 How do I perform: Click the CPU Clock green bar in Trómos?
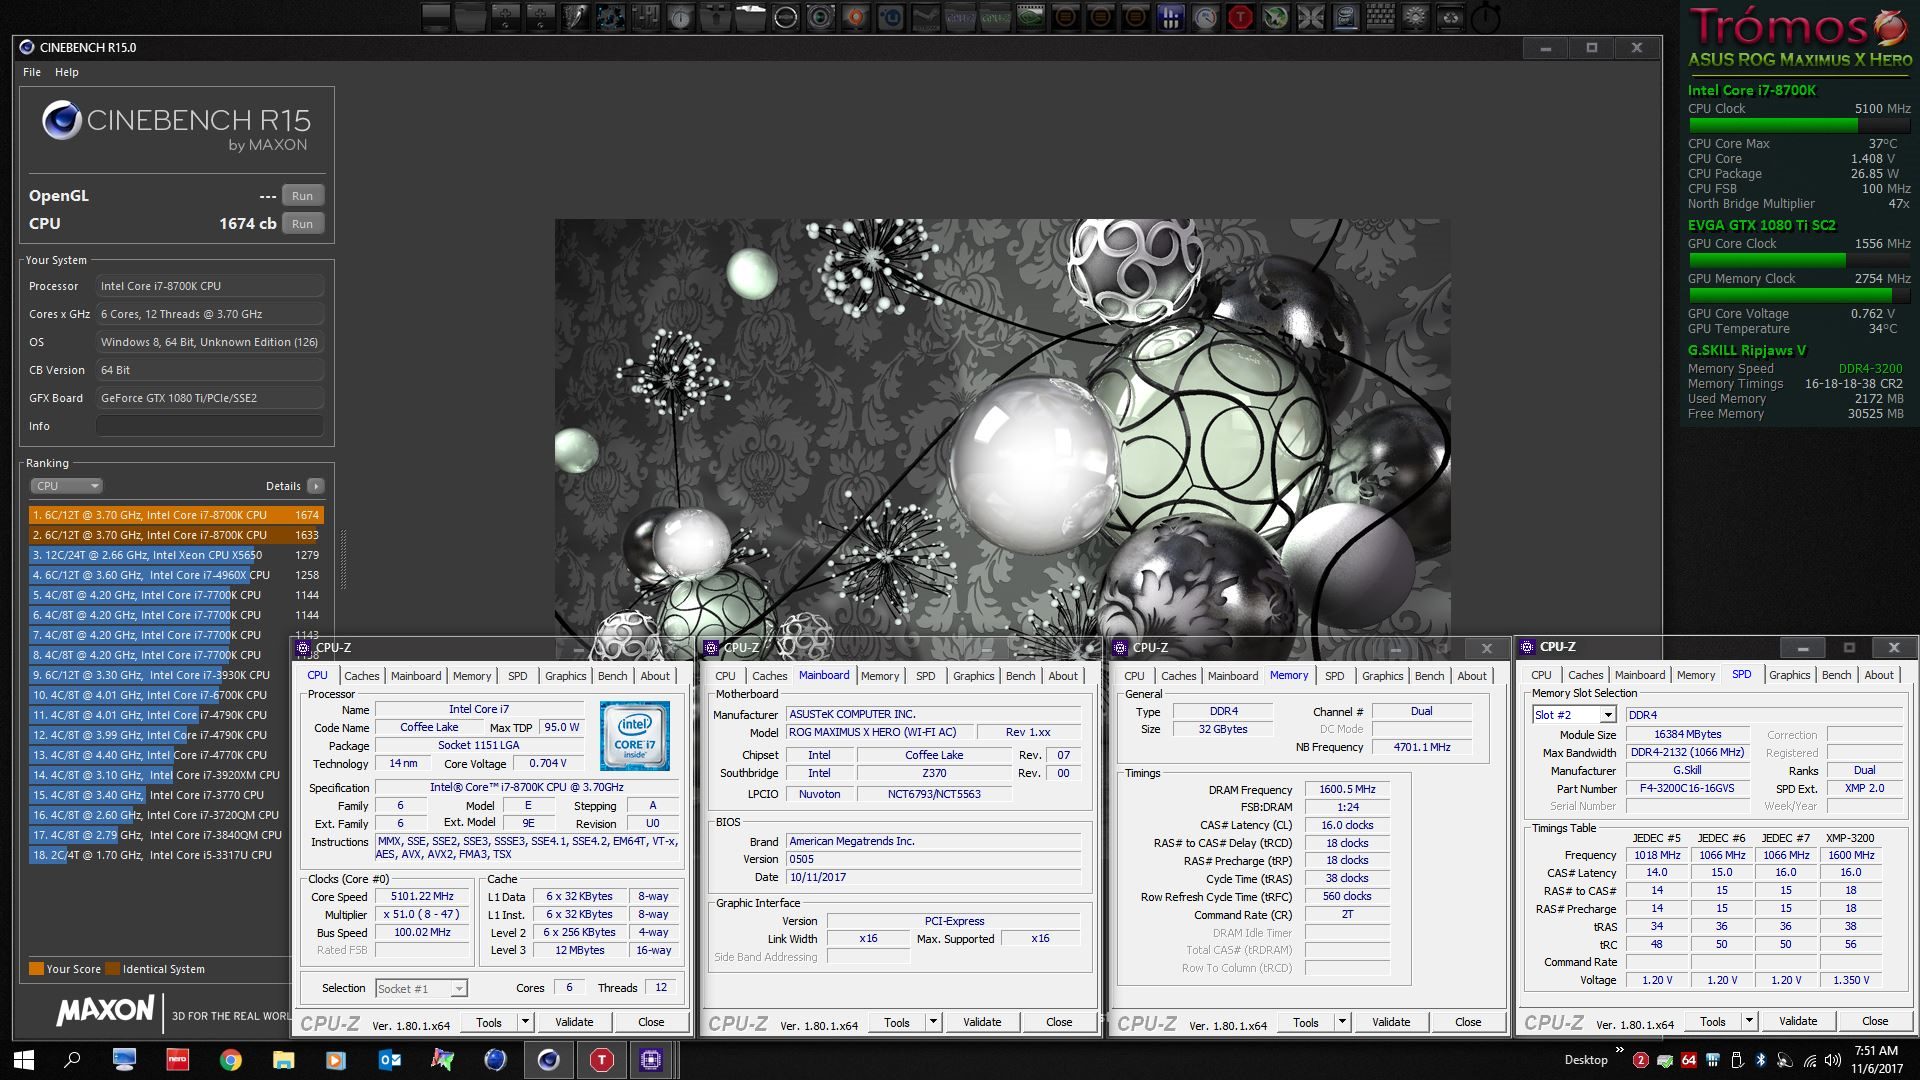(1799, 126)
